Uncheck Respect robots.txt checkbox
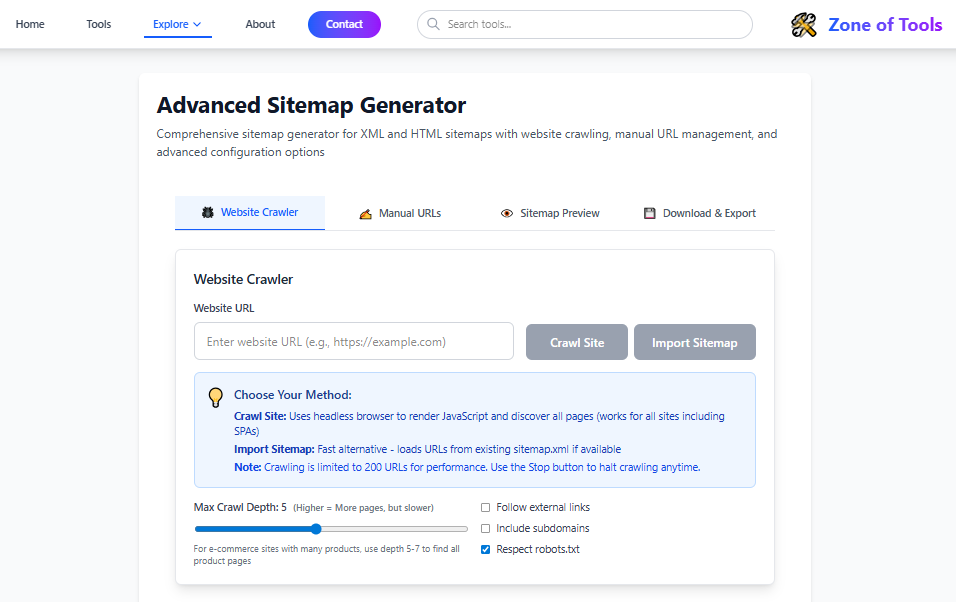Image resolution: width=956 pixels, height=602 pixels. [x=486, y=549]
